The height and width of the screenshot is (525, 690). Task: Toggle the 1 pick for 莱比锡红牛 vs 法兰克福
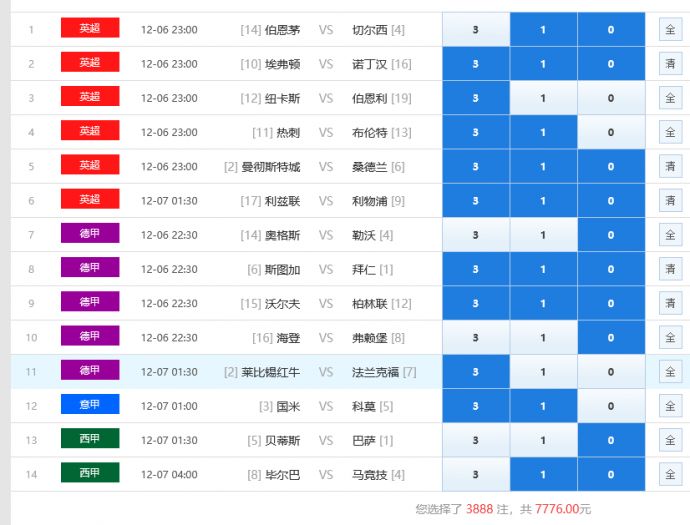click(543, 372)
